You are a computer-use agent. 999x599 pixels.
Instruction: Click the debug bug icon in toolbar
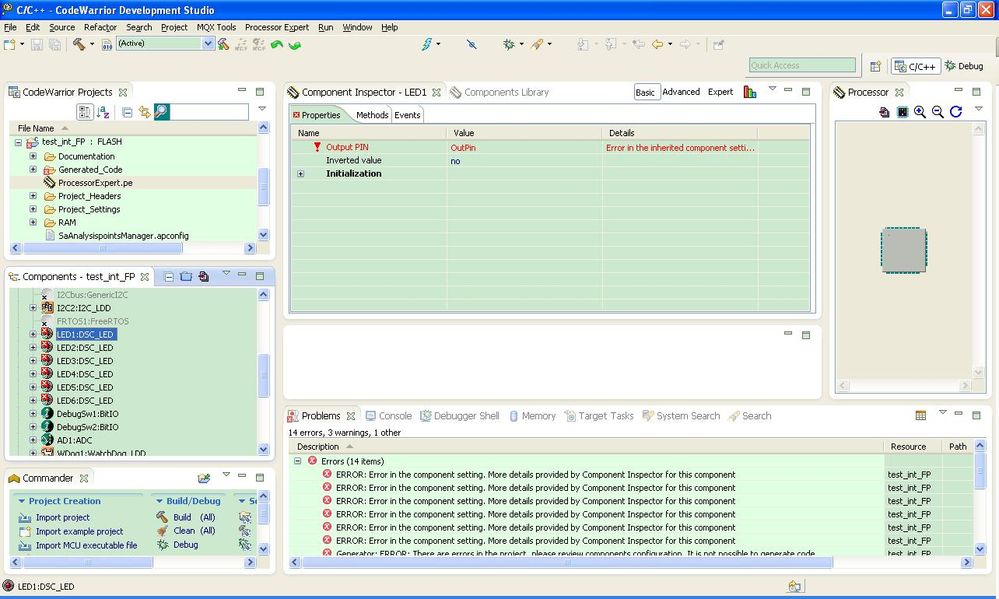tap(508, 44)
